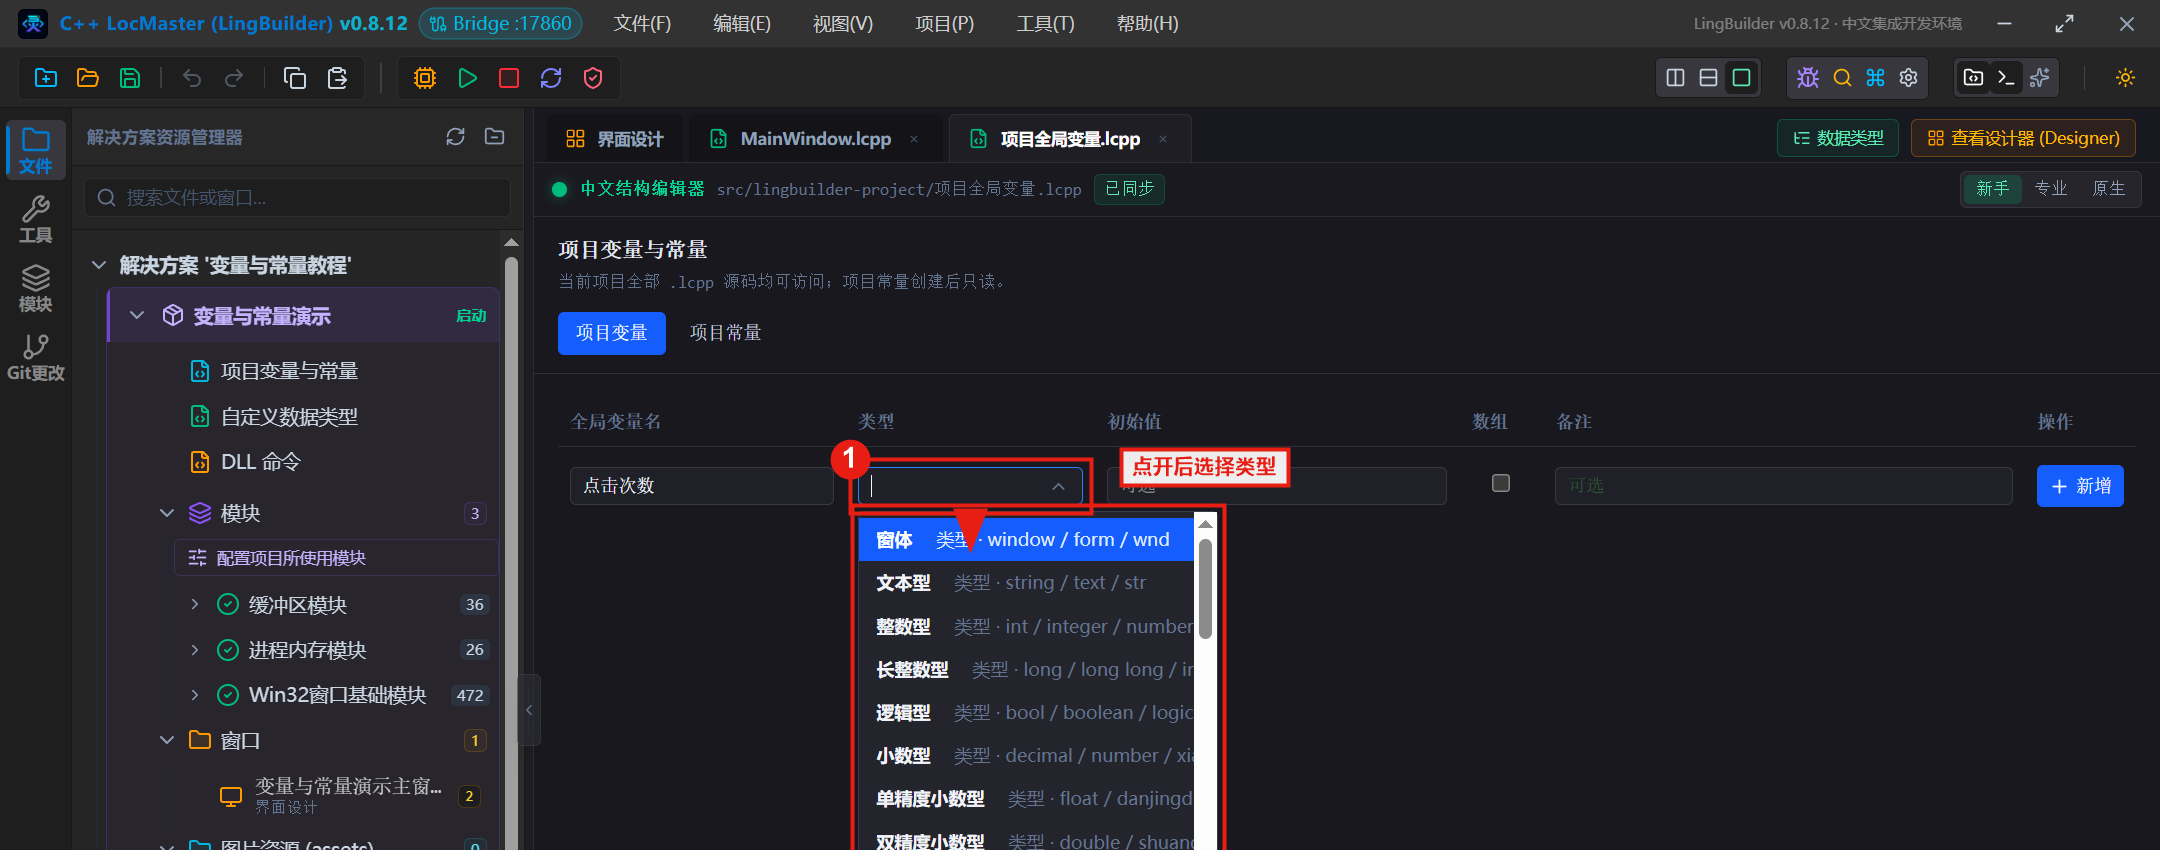Open the 文件(F) menu
The width and height of the screenshot is (2160, 850).
pos(642,24)
